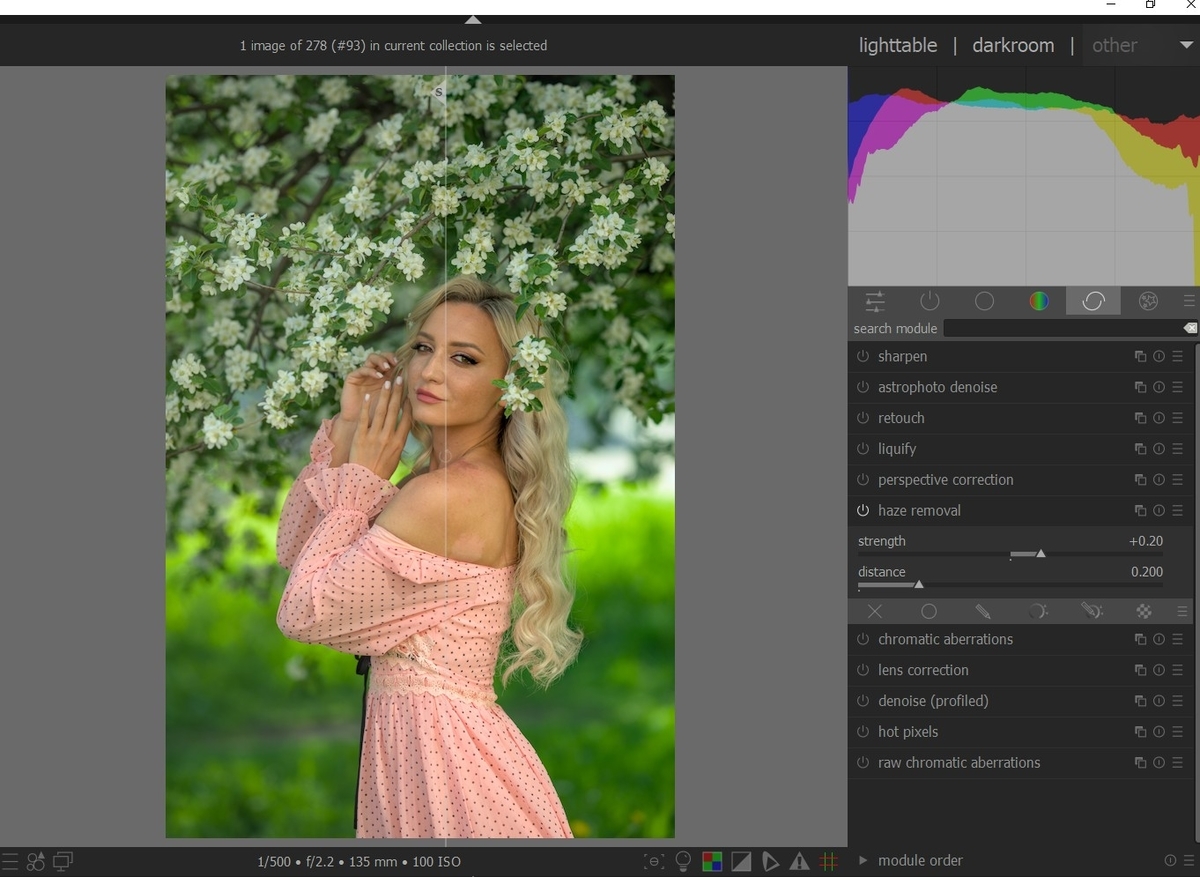Enable denoise (profiled) module

[x=863, y=702]
